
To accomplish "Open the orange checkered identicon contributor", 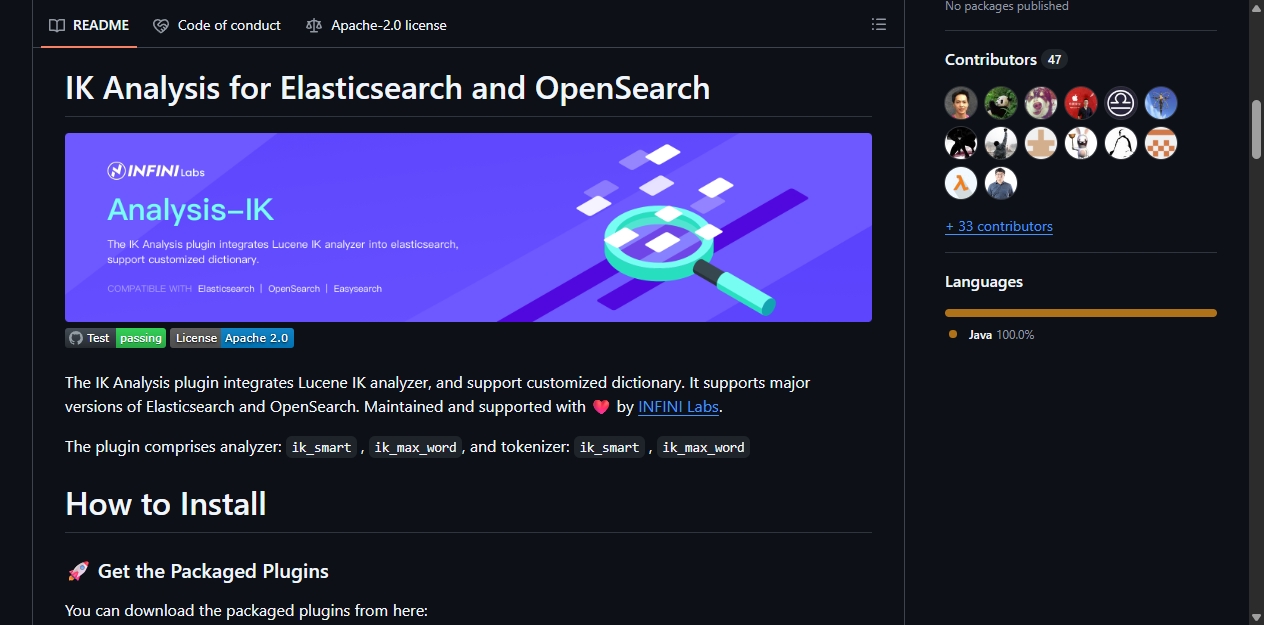I will [1161, 143].
